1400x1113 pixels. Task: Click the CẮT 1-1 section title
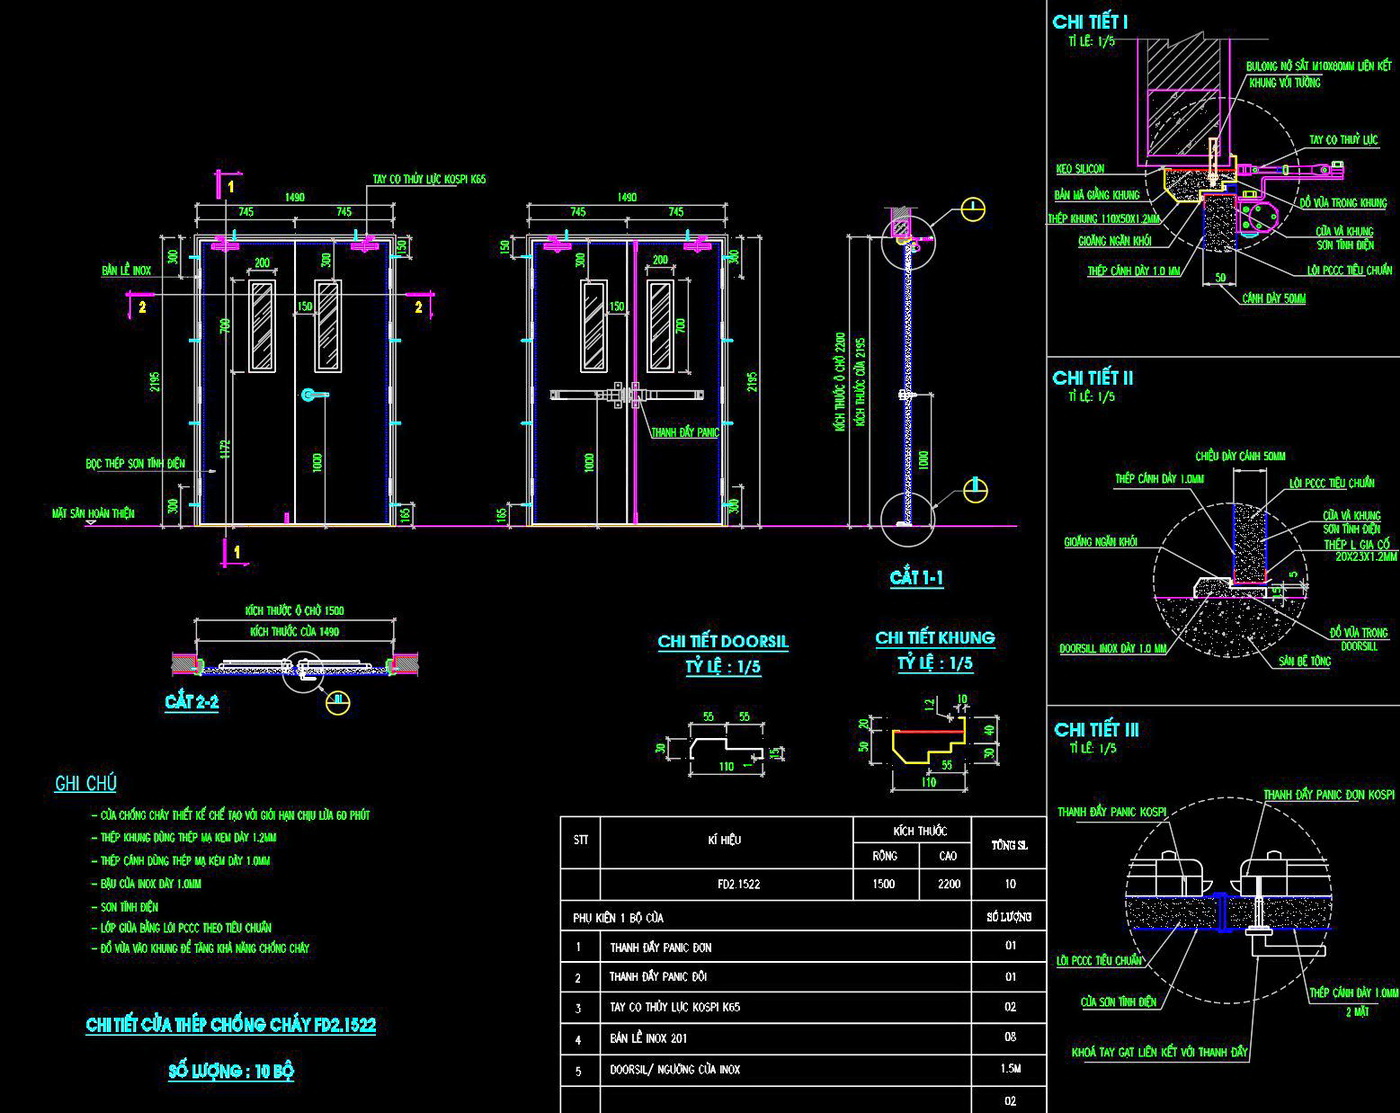point(916,578)
